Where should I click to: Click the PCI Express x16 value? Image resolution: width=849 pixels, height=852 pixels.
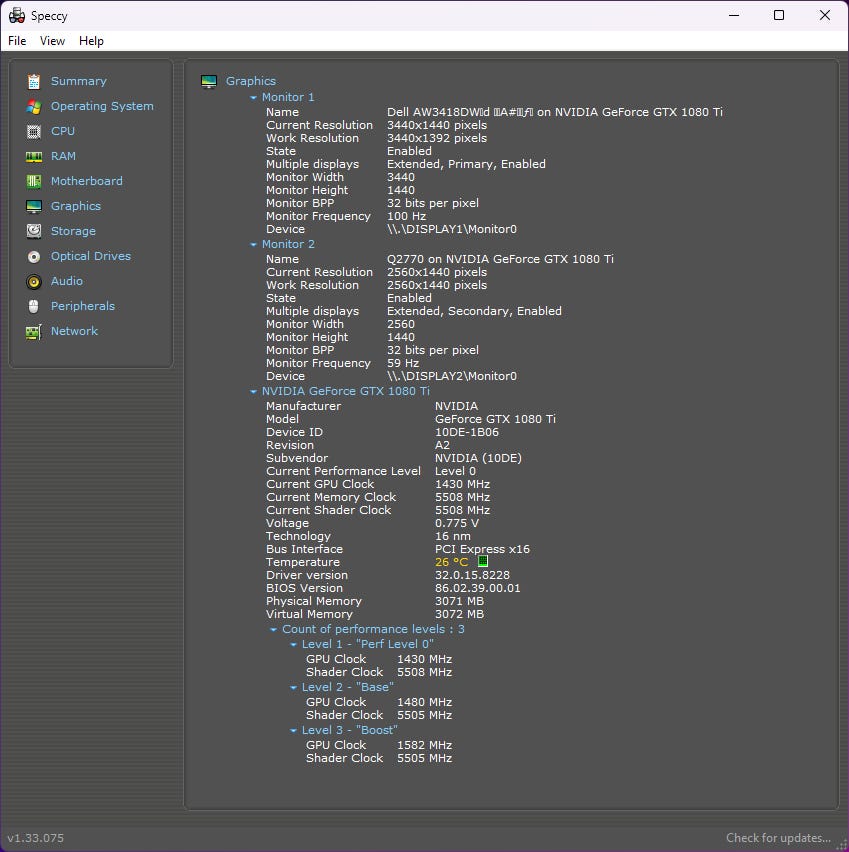pyautogui.click(x=482, y=549)
